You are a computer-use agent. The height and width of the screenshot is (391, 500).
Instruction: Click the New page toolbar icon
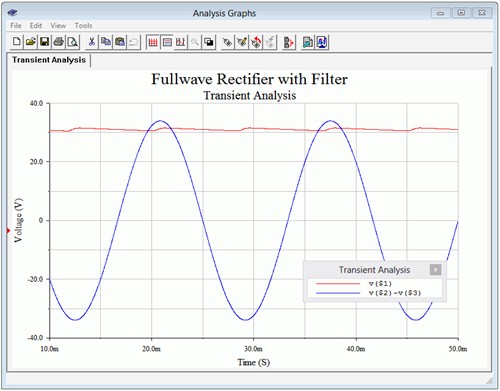tap(16, 42)
